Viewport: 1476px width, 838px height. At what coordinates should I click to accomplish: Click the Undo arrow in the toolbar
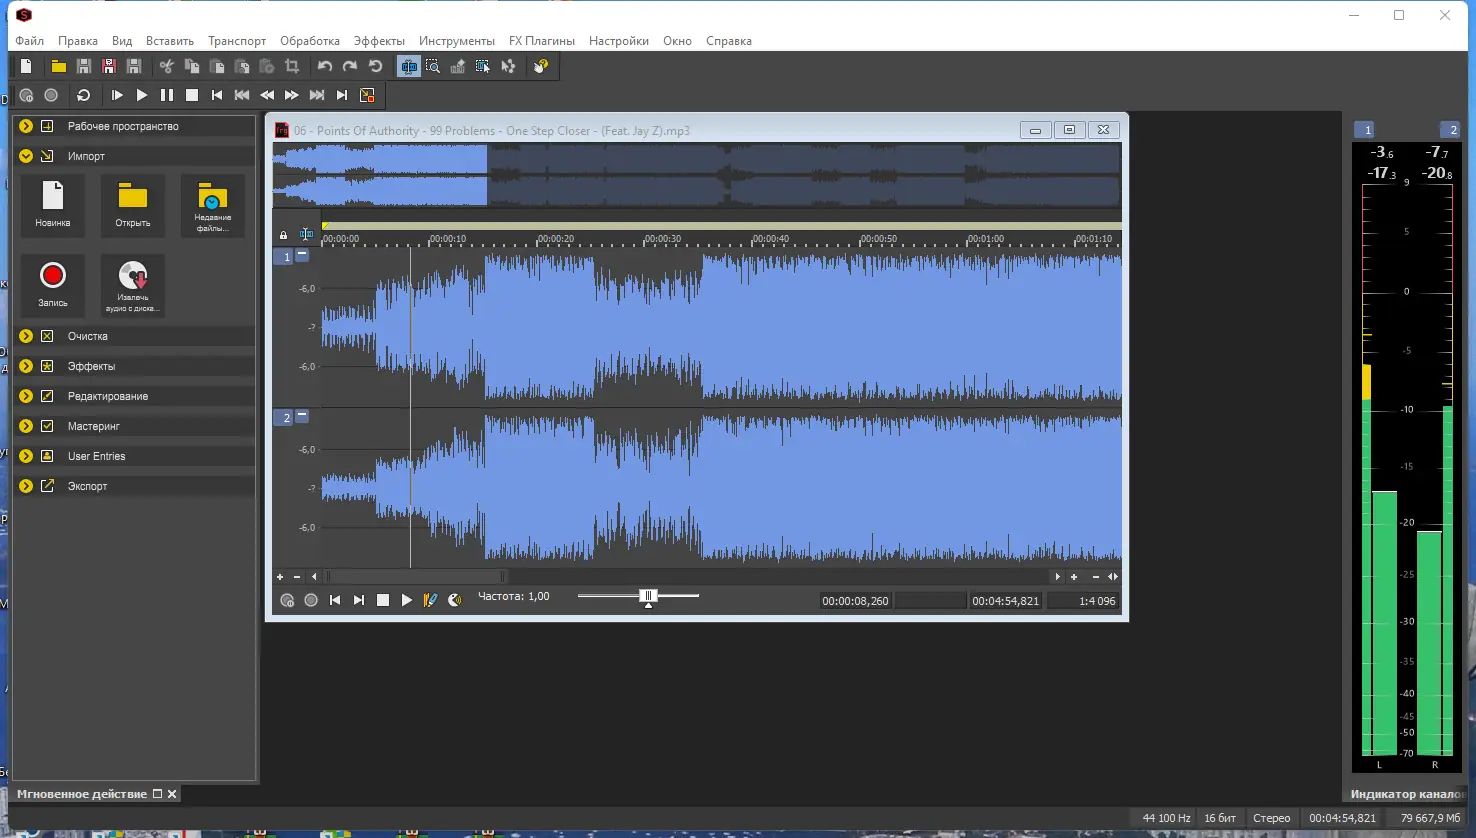tap(325, 66)
